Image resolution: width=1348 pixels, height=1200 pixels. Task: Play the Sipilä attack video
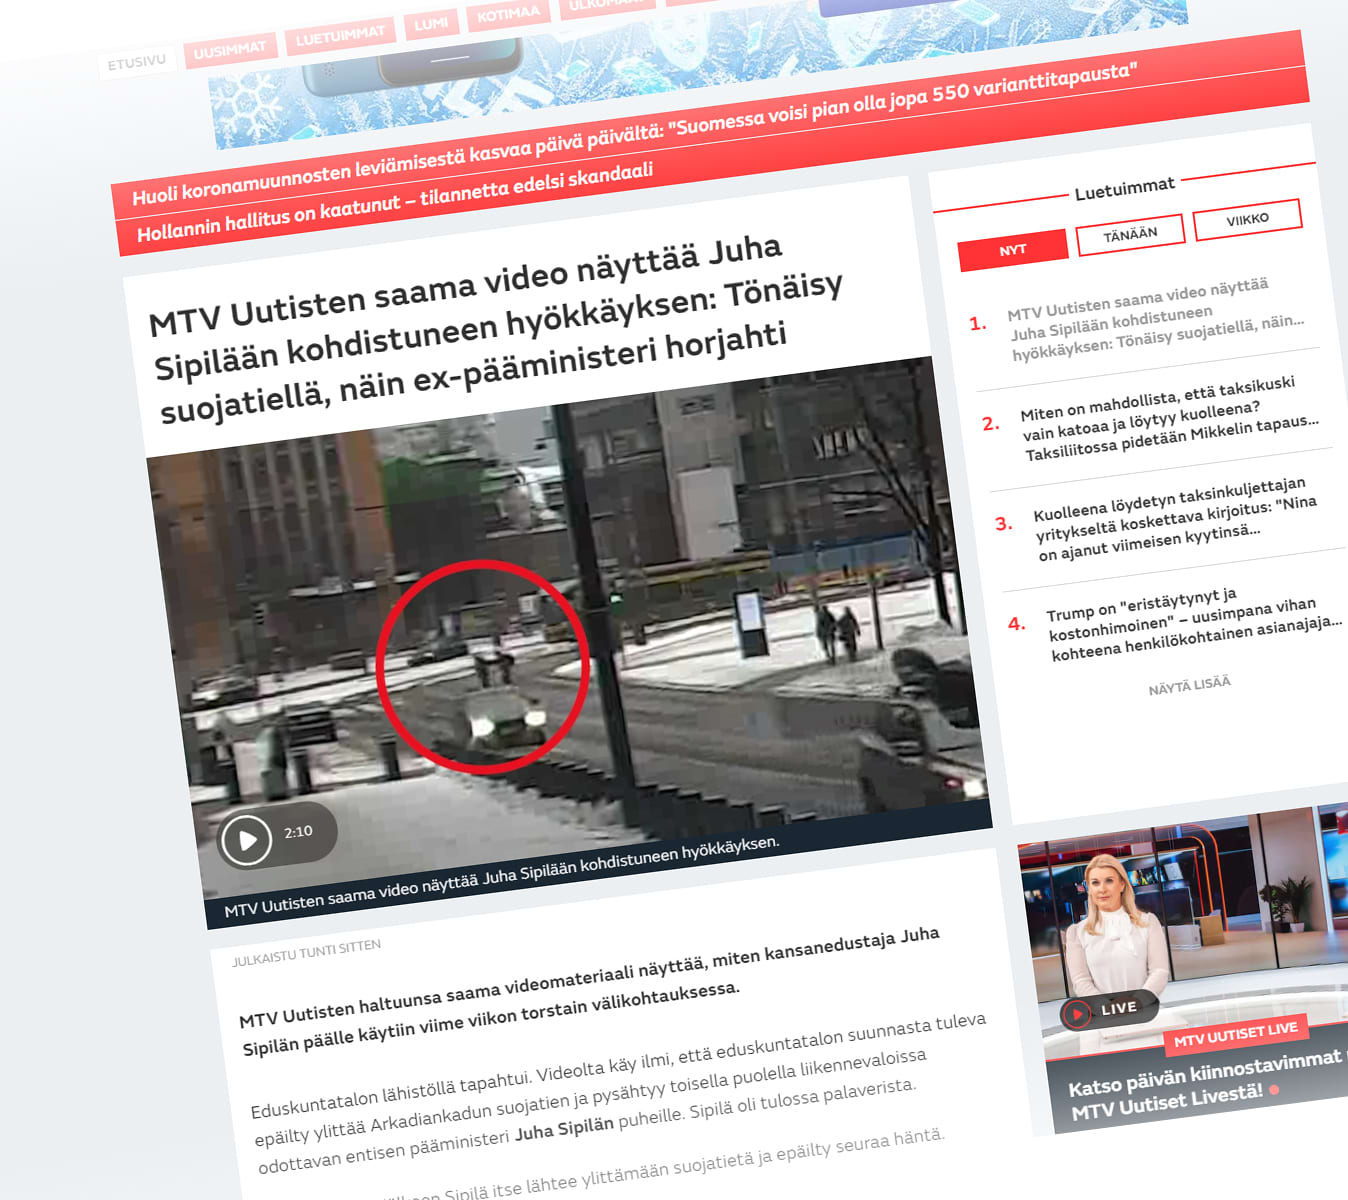coord(247,840)
